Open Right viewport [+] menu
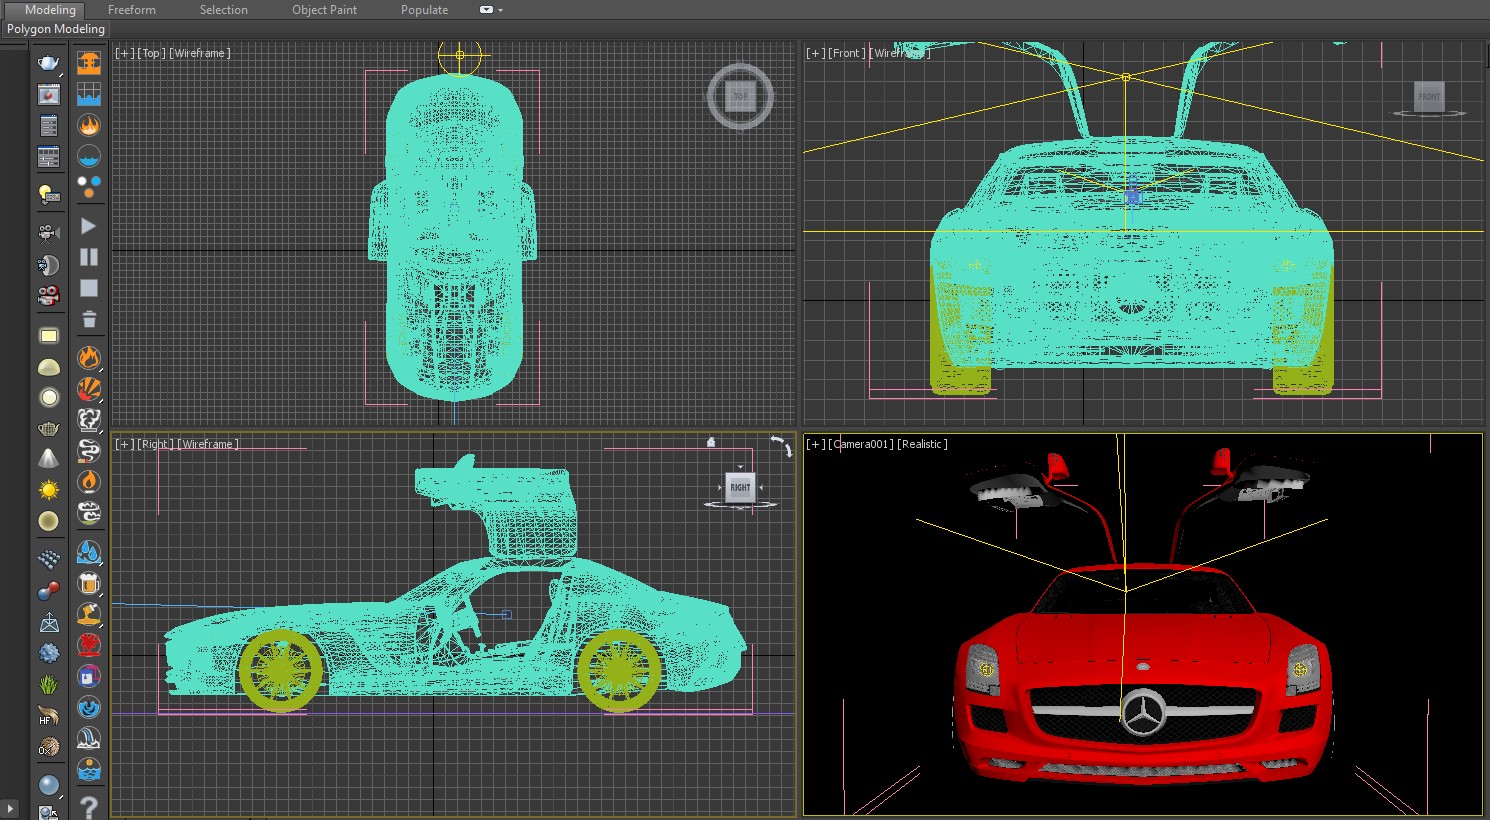Screen dimensions: 1490x820 [125, 444]
